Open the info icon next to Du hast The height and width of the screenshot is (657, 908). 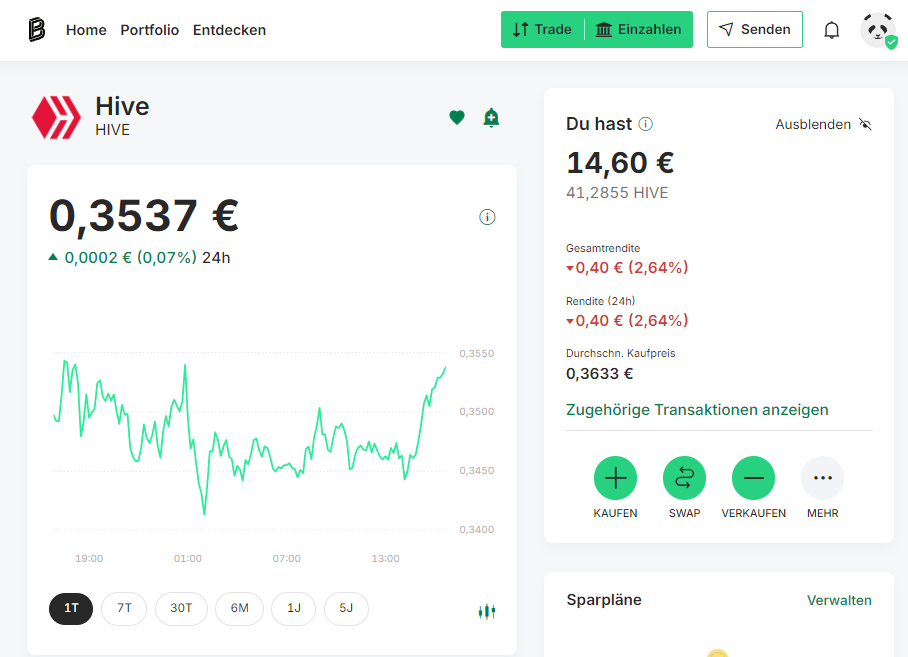point(646,124)
